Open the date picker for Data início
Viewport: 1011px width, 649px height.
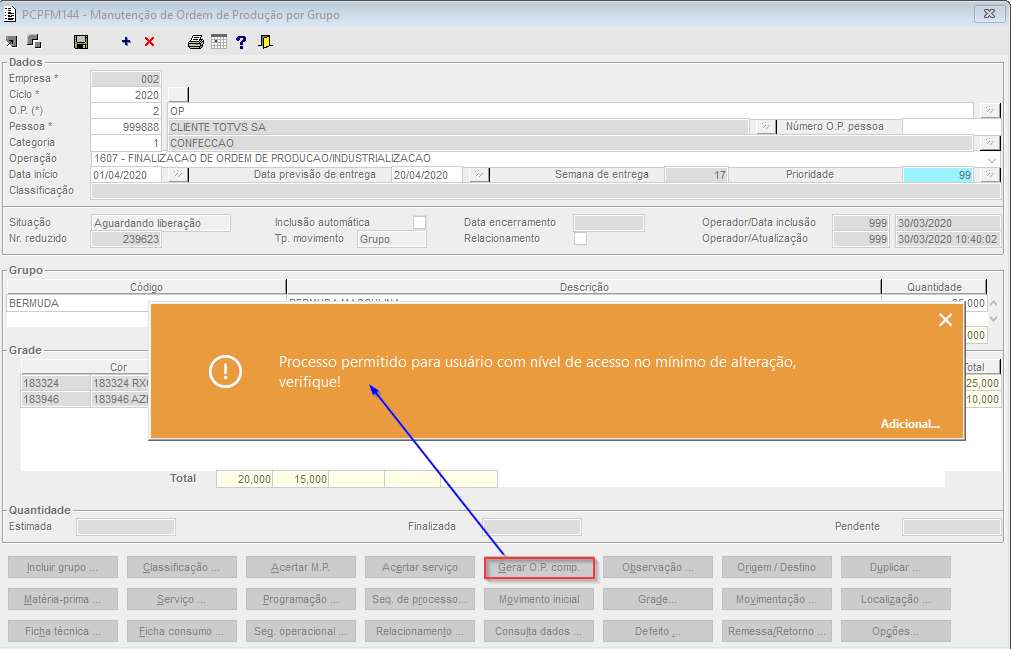(178, 175)
